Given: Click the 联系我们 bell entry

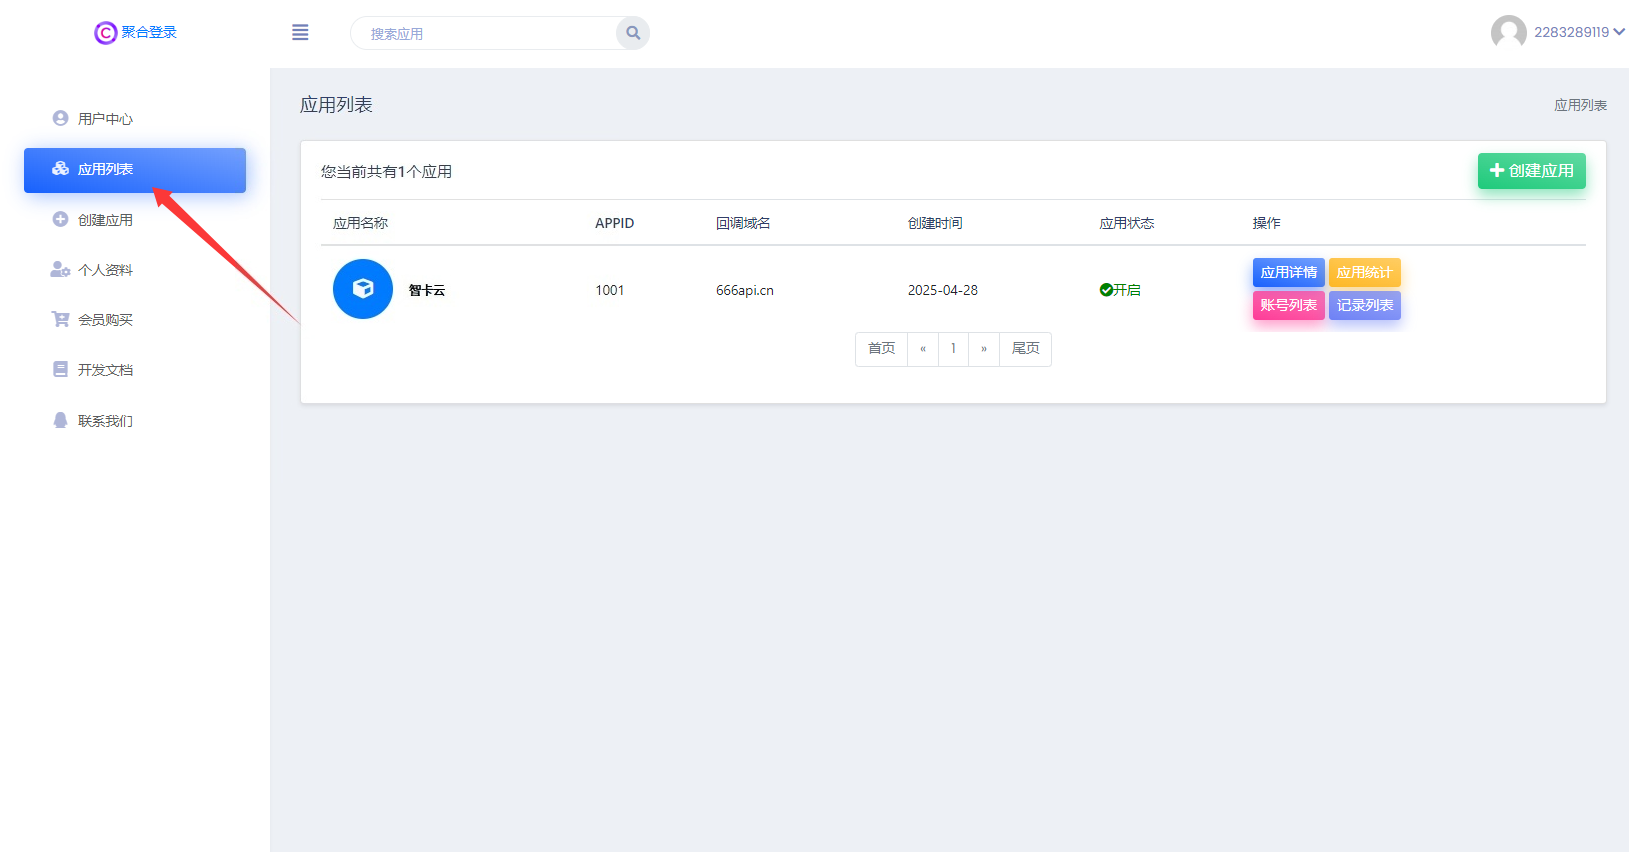Looking at the screenshot, I should point(105,421).
